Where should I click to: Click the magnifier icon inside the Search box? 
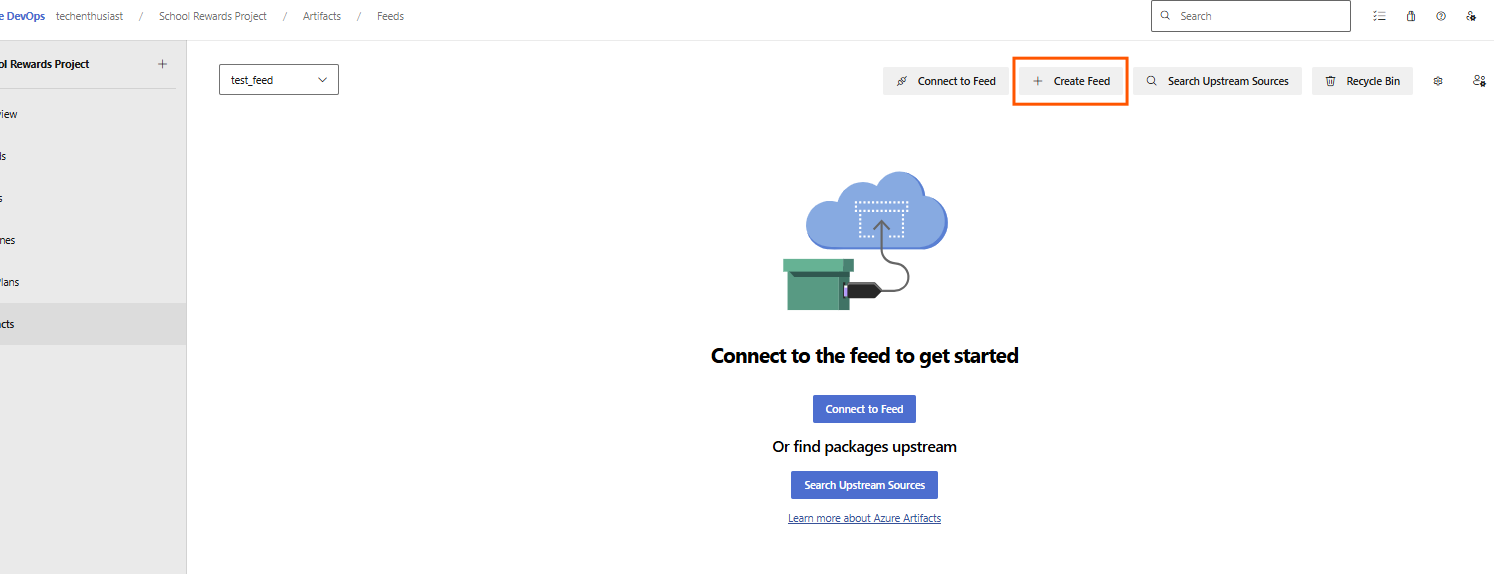[x=1166, y=16]
